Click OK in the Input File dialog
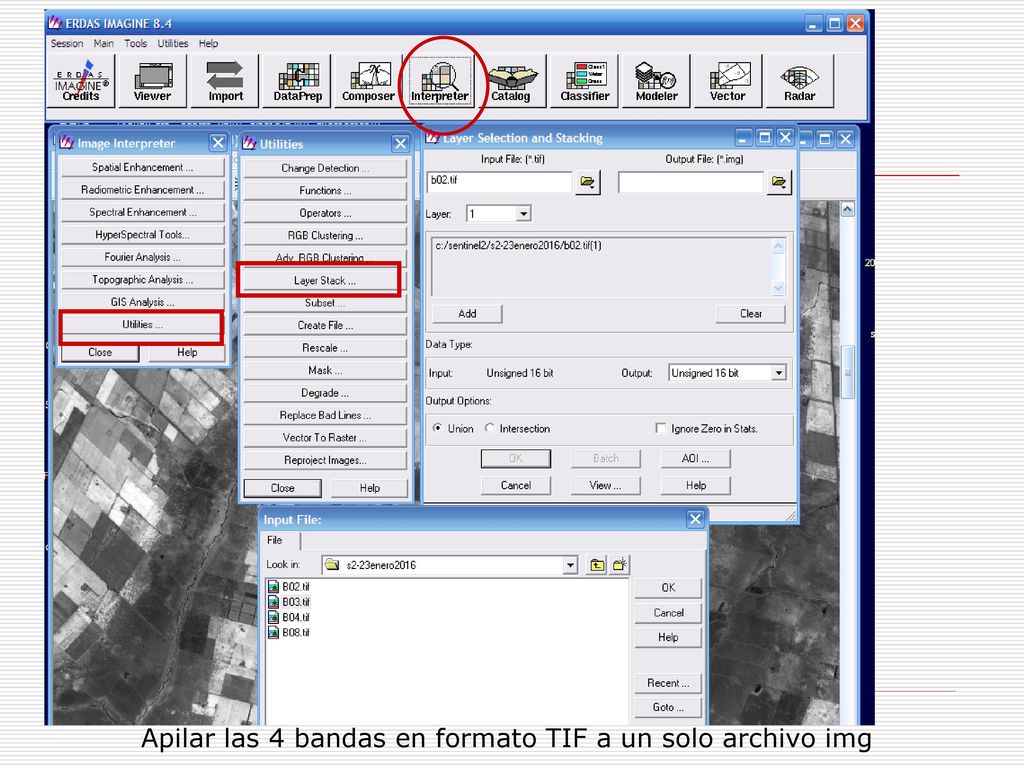 668,588
